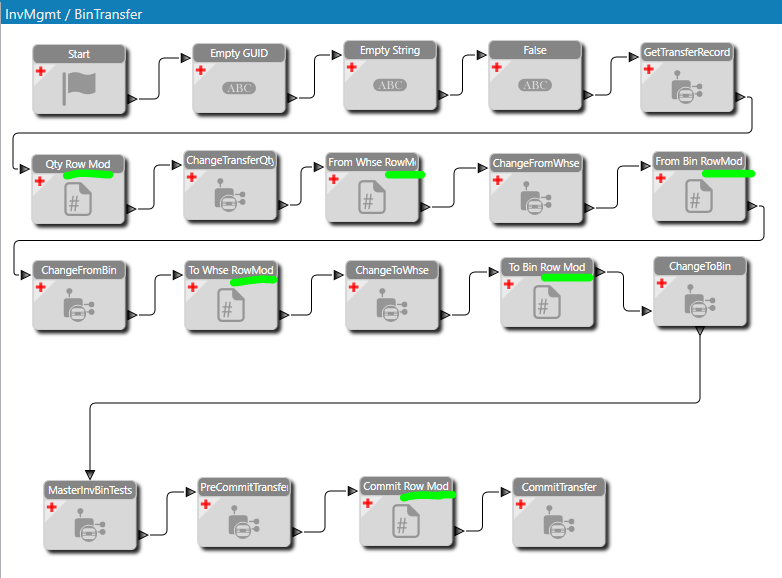Select the From Bin RowMod node title
This screenshot has width=782, height=578.
coord(699,161)
